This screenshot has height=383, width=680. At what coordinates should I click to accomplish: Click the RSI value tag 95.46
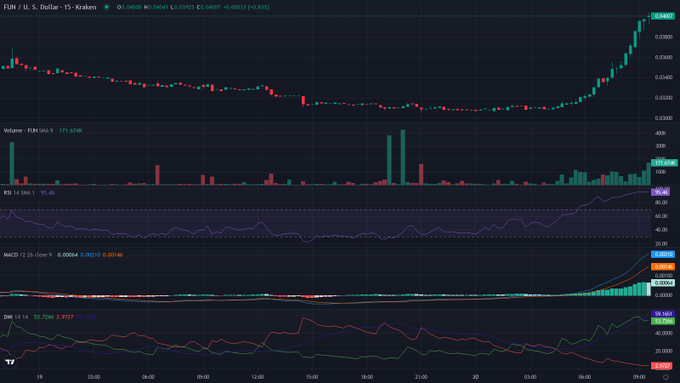(x=660, y=192)
